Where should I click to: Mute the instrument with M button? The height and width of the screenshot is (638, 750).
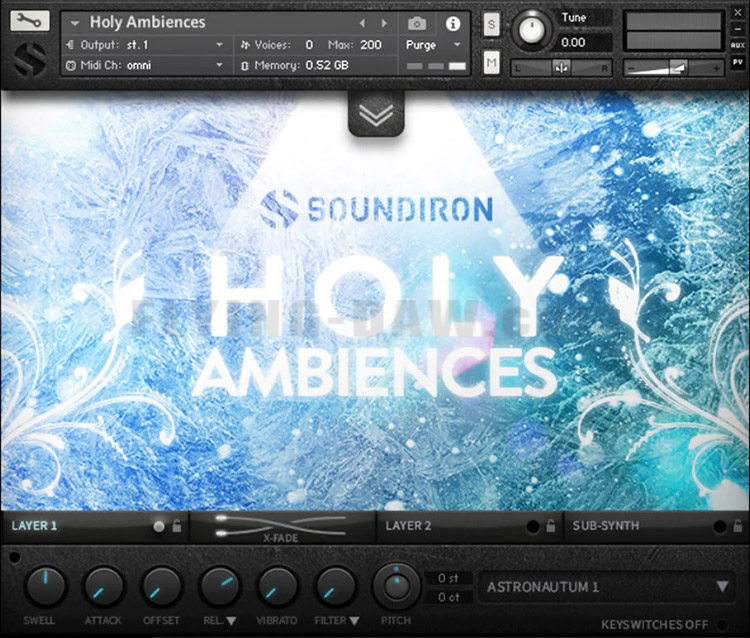[491, 62]
